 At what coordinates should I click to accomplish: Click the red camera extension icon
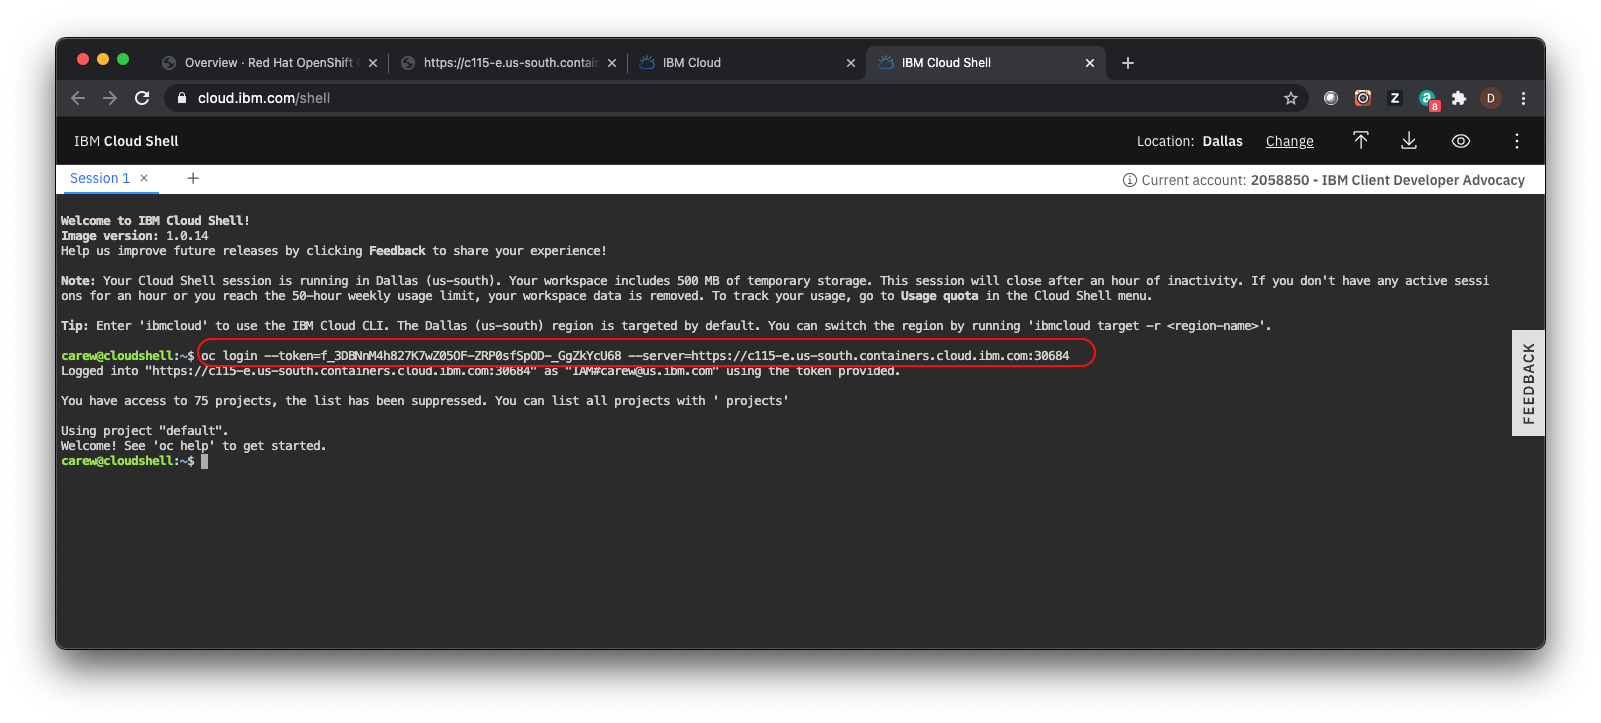coord(1363,98)
